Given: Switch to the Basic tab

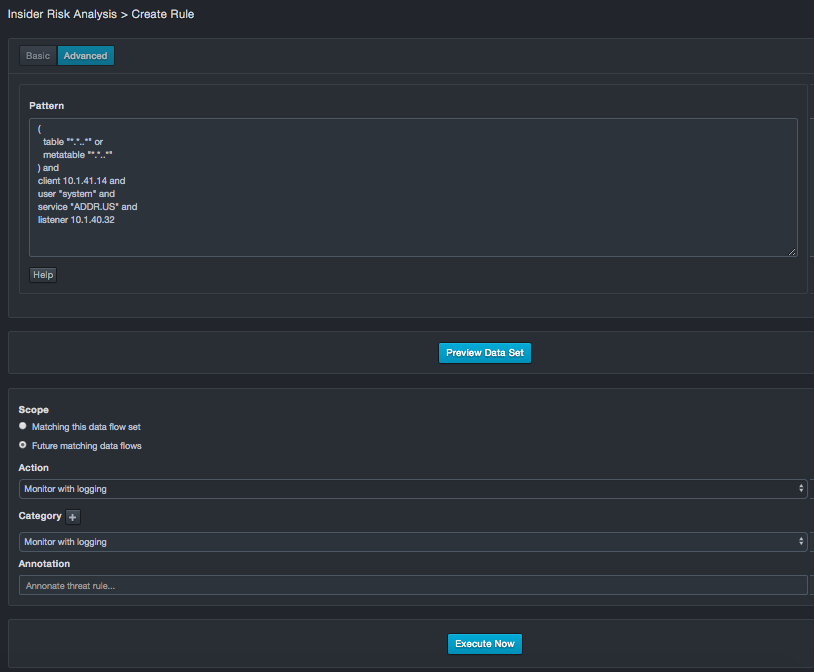Looking at the screenshot, I should coord(38,56).
